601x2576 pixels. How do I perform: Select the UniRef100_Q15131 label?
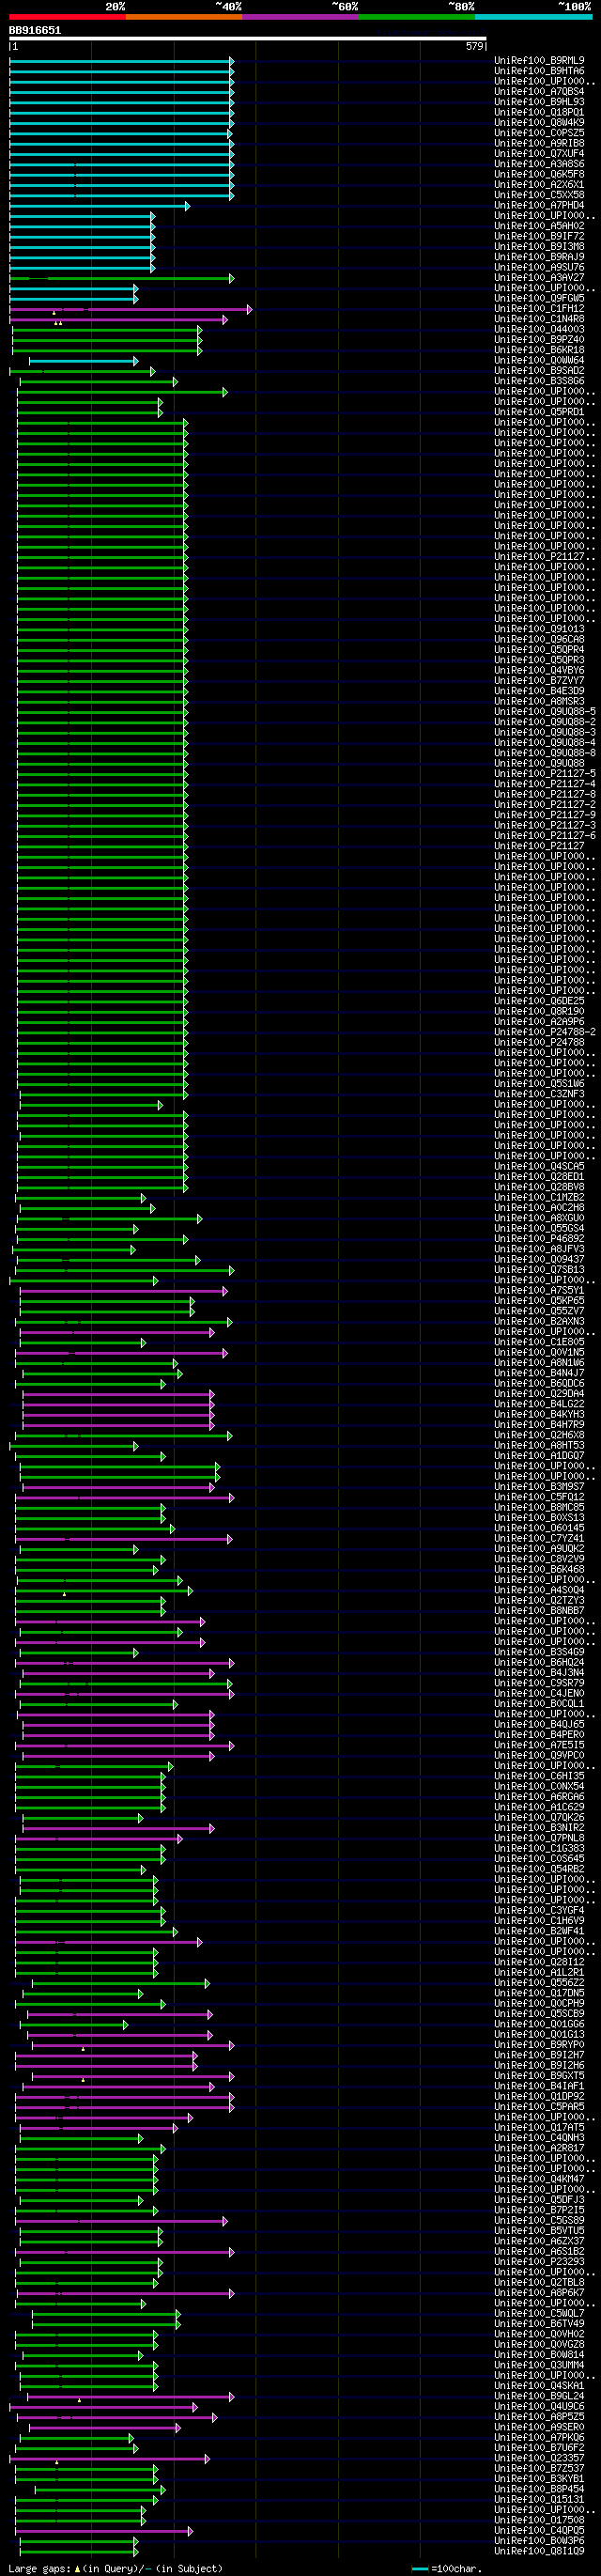click(539, 2500)
